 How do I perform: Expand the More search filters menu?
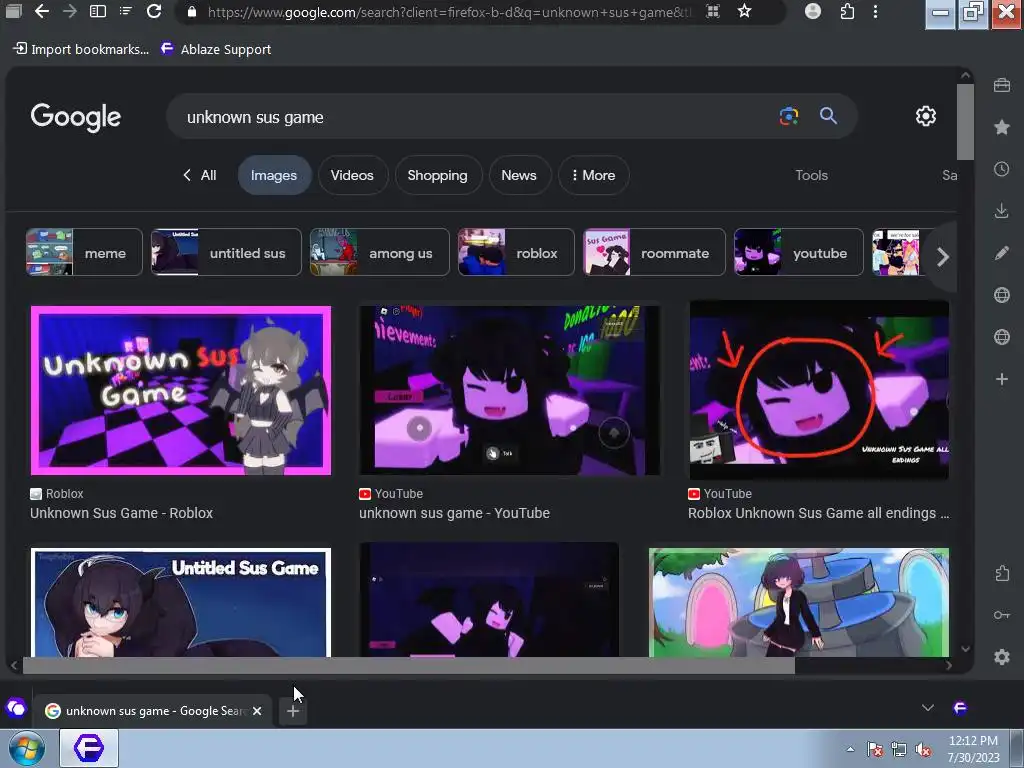(x=594, y=175)
